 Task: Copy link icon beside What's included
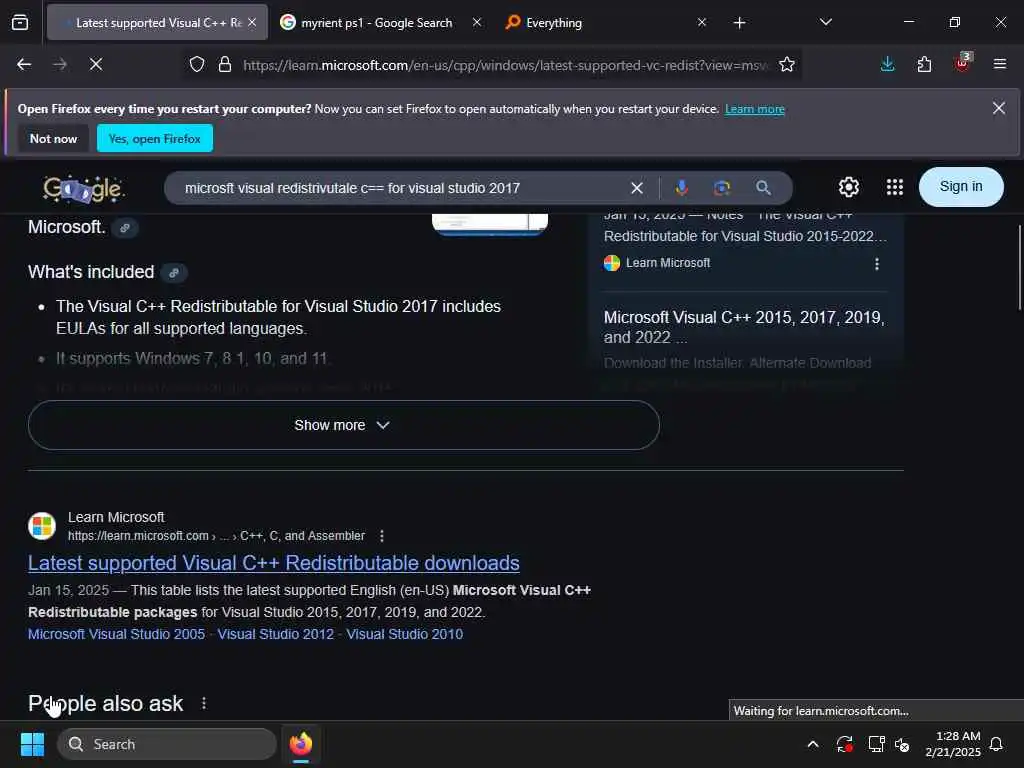point(174,273)
